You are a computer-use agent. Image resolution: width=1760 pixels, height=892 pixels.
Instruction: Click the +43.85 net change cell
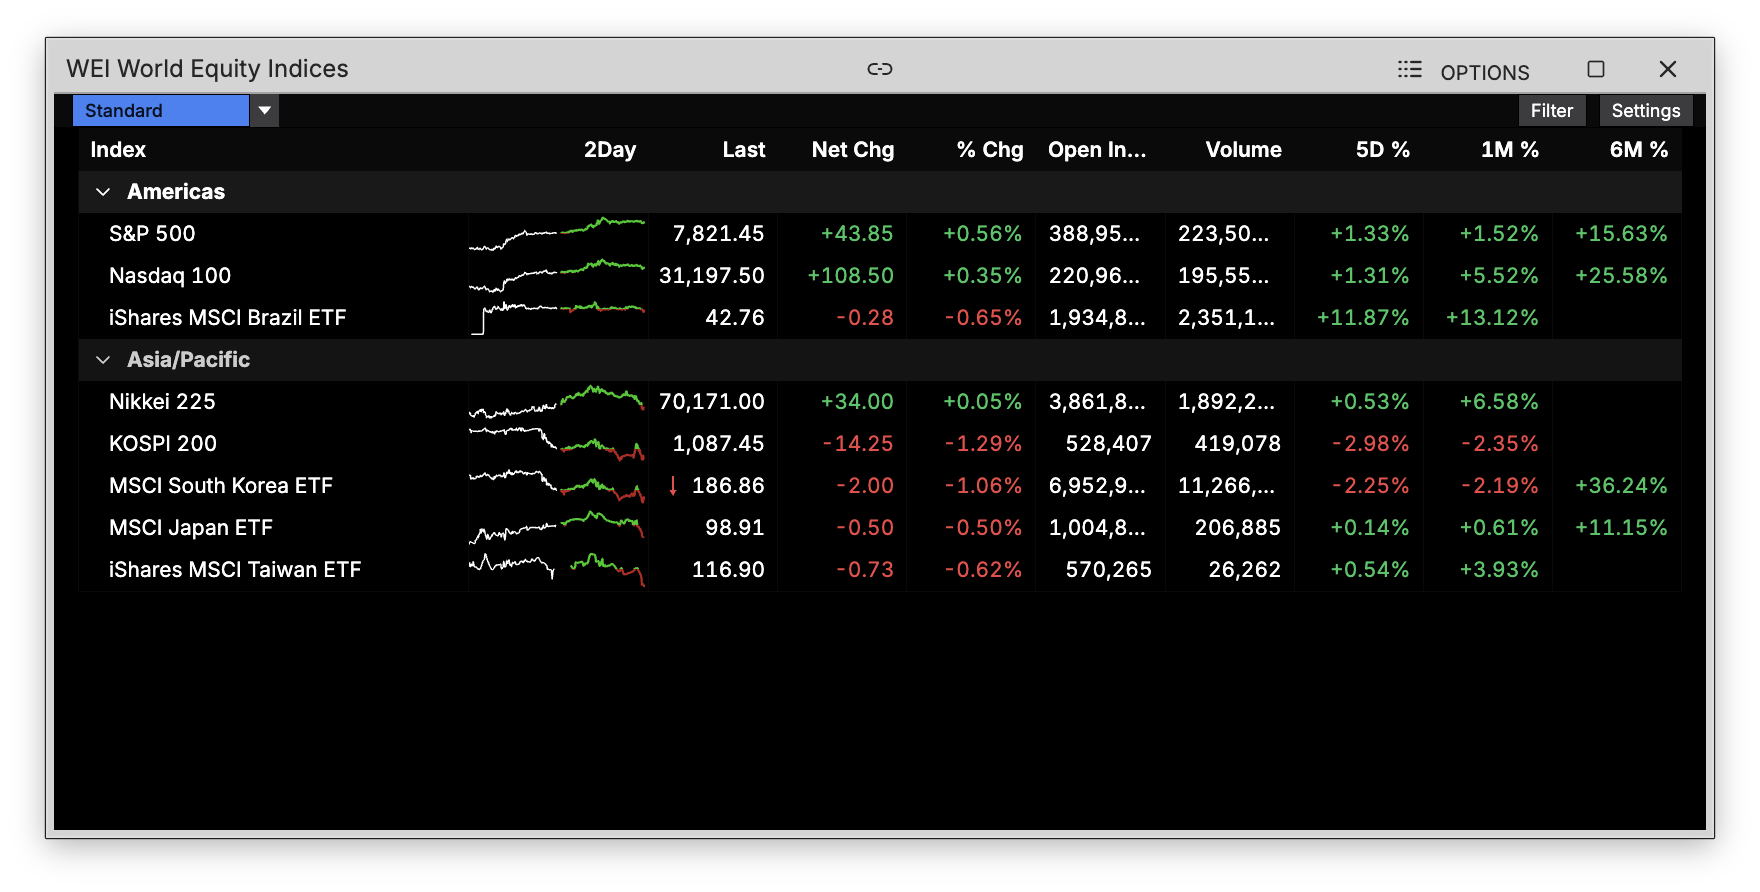857,234
